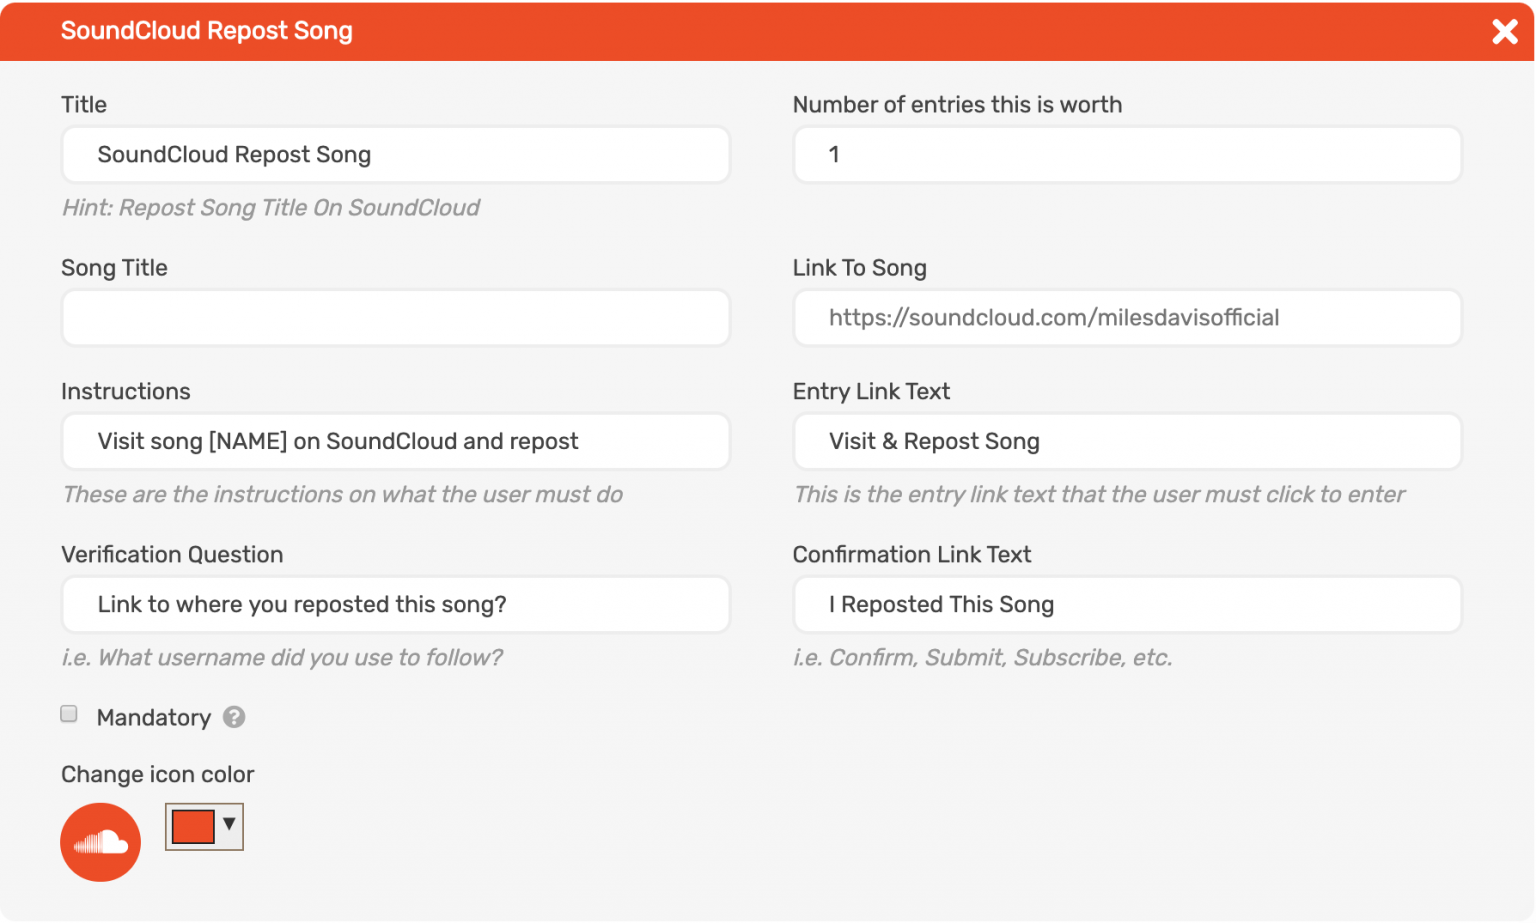Click the Verification Question field
The image size is (1536, 923).
click(395, 604)
